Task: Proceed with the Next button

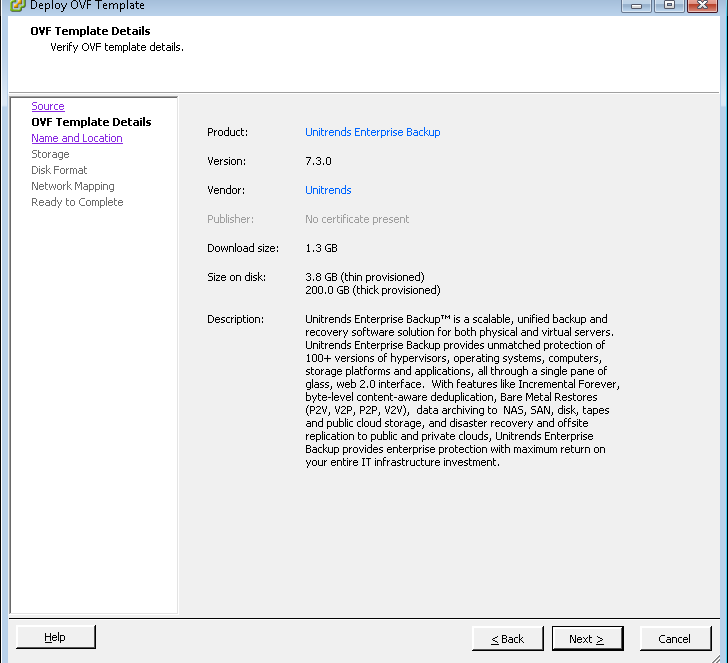Action: coord(587,639)
